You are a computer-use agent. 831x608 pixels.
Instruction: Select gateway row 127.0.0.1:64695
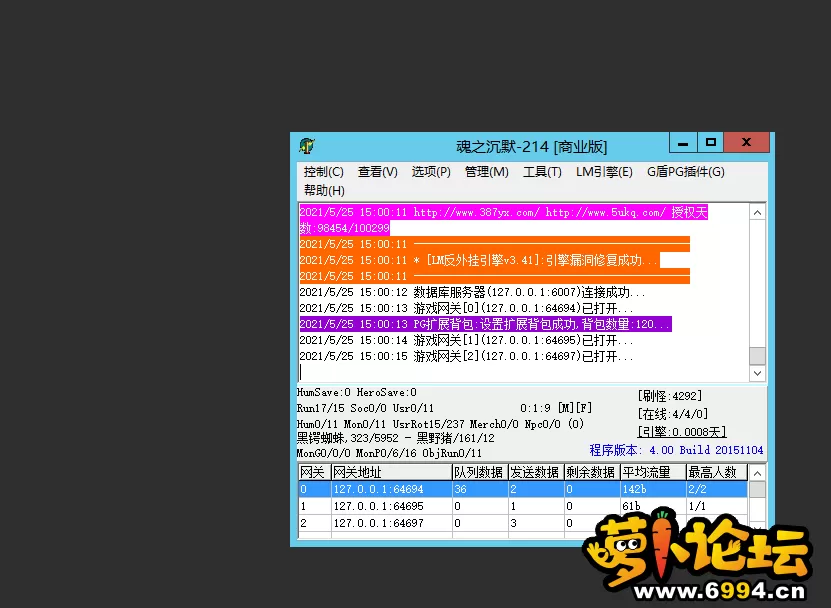[523, 506]
